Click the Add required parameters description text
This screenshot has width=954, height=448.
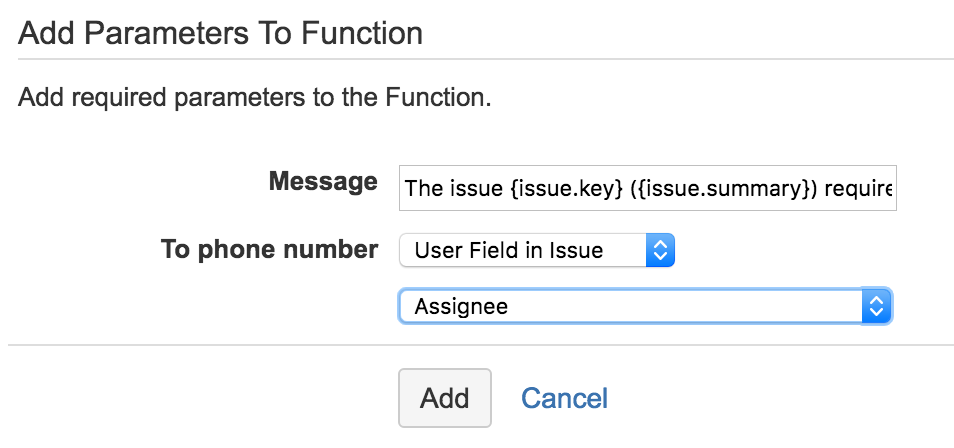[x=255, y=98]
